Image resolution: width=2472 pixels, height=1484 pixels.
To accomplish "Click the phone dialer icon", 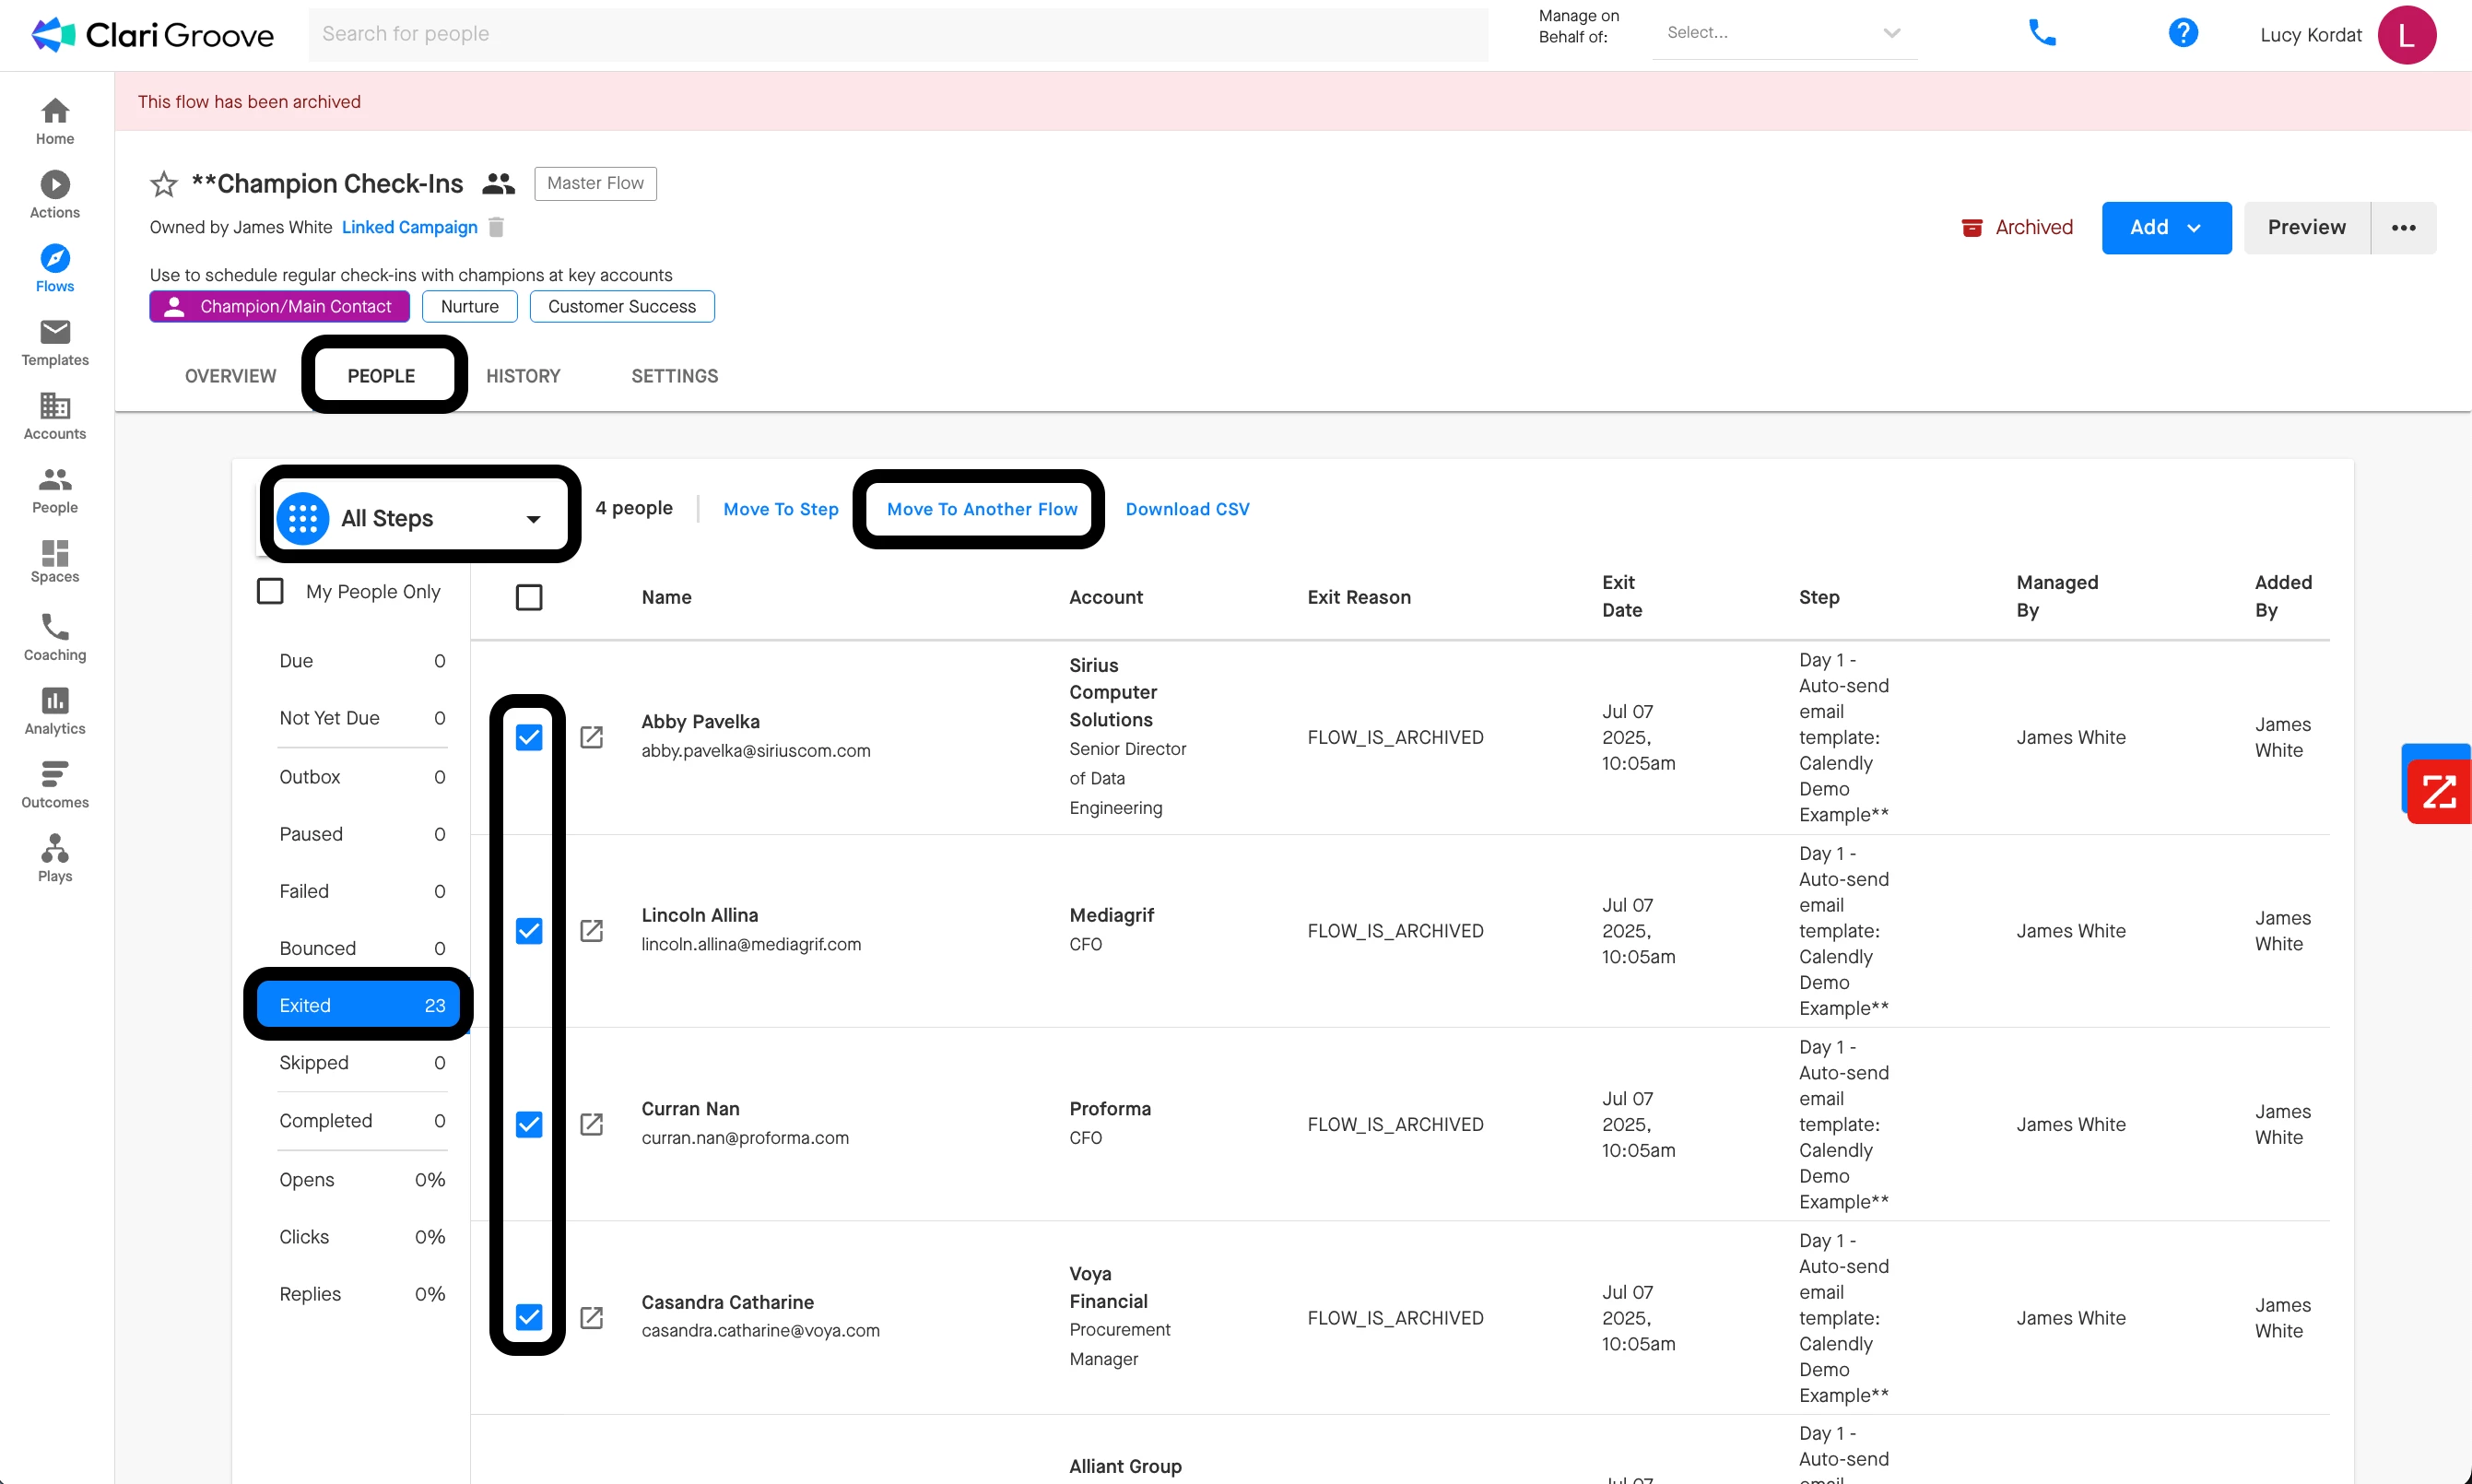I will [2041, 33].
